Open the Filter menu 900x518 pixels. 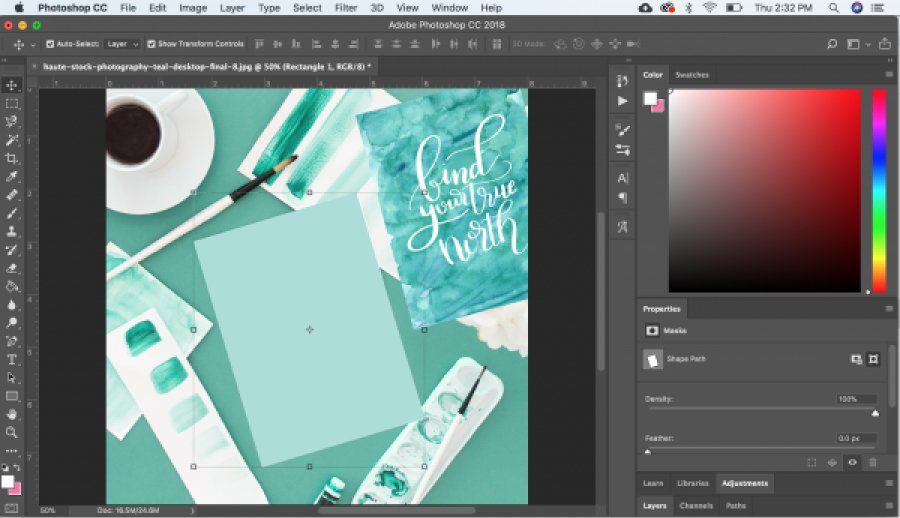(x=346, y=8)
